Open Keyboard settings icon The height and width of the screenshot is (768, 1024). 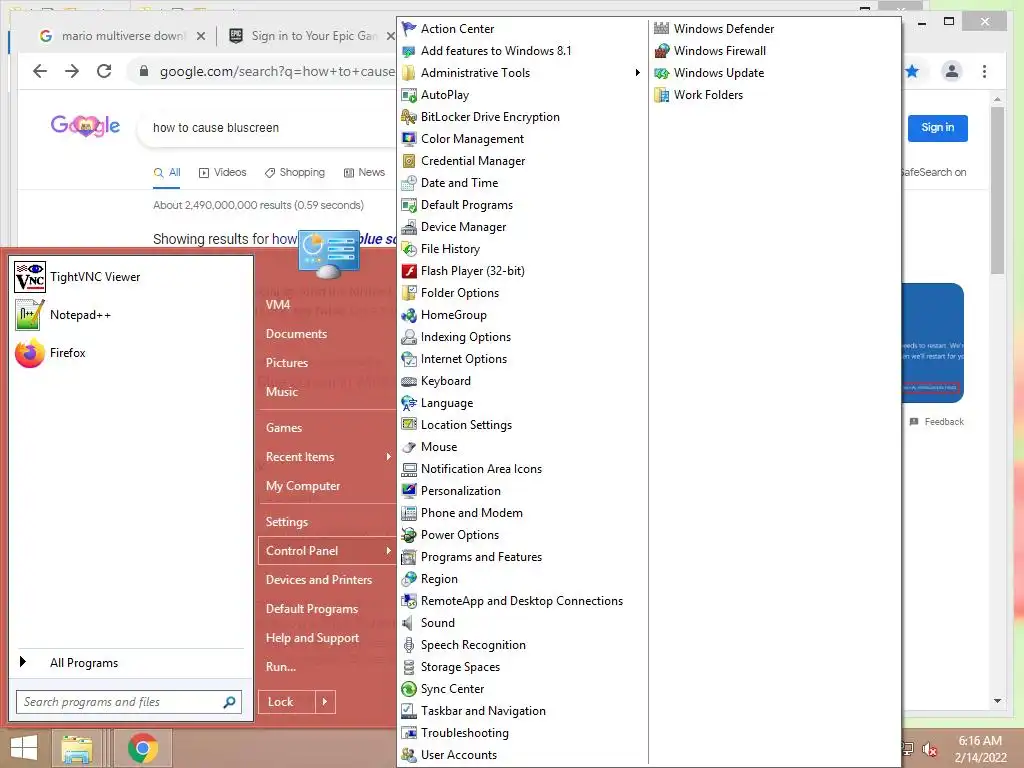coord(409,381)
